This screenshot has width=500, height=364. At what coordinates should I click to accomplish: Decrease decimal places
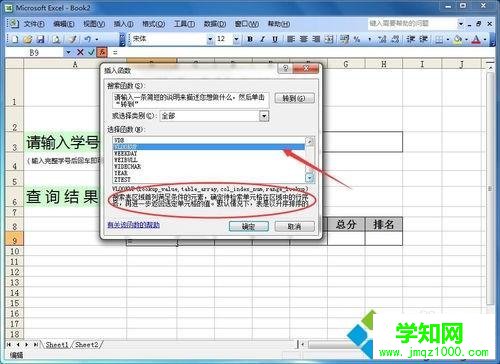tap(395, 39)
